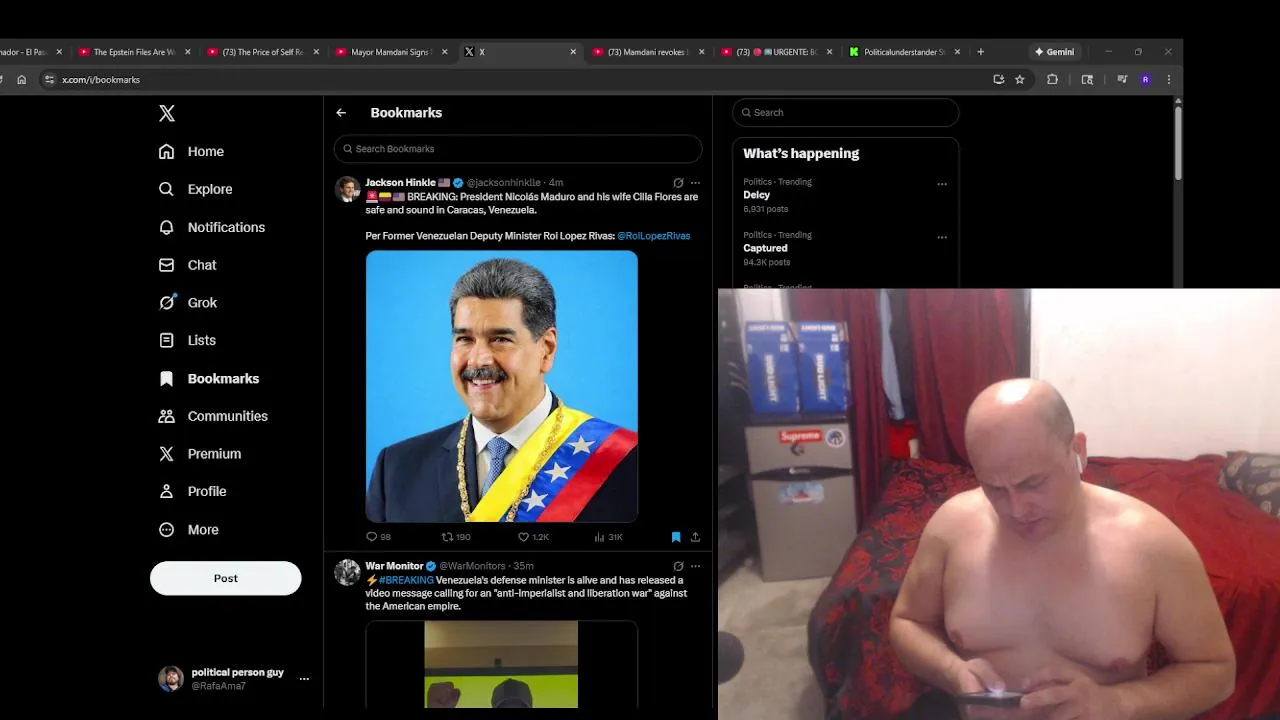
Task: Open more options for the Delcy trend
Action: (941, 184)
